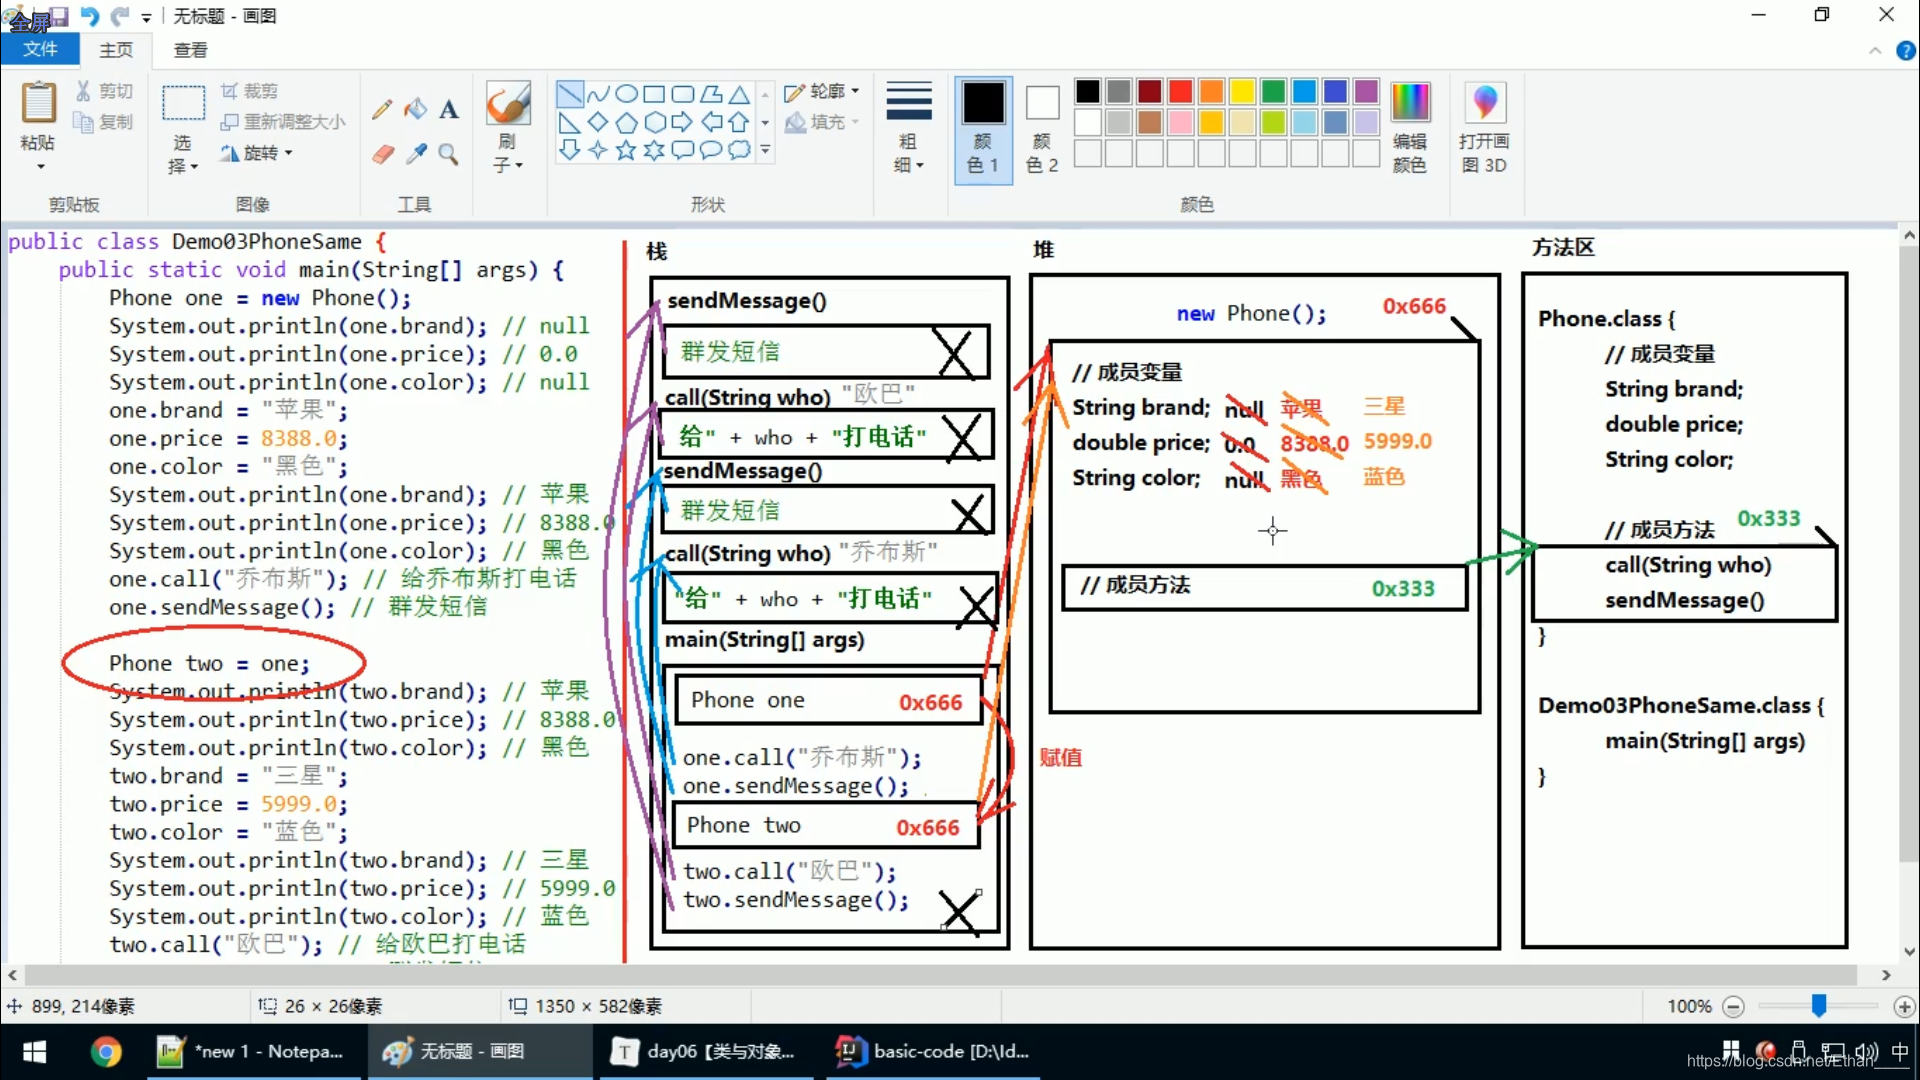Click the zoom in plus button
This screenshot has height=1080, width=1920.
(1904, 1007)
